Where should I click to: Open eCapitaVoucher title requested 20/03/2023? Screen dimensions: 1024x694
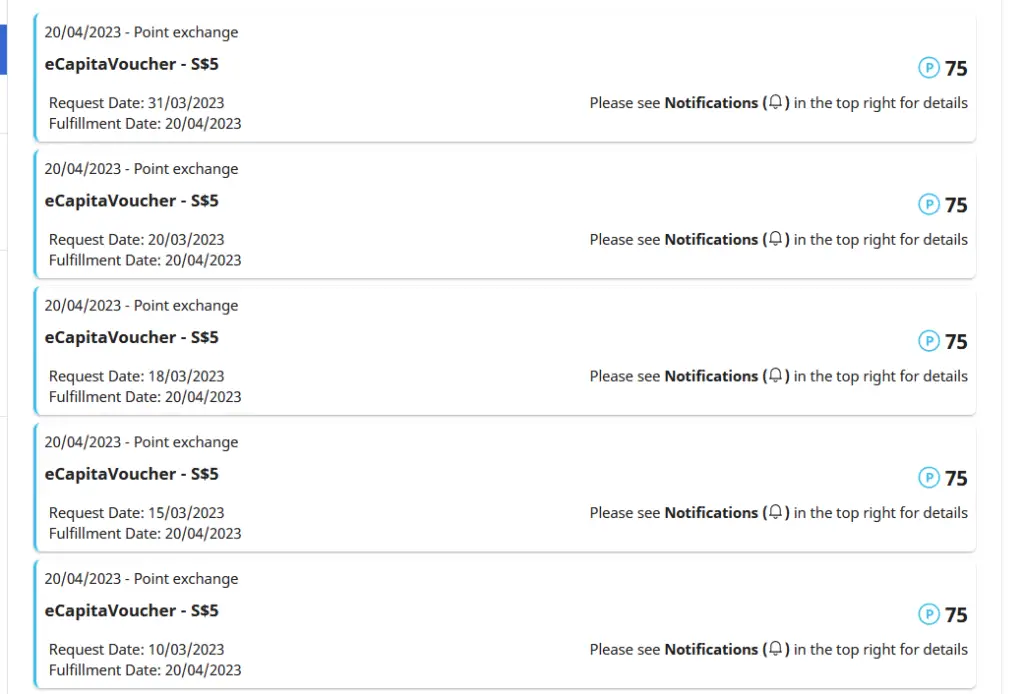pos(131,200)
